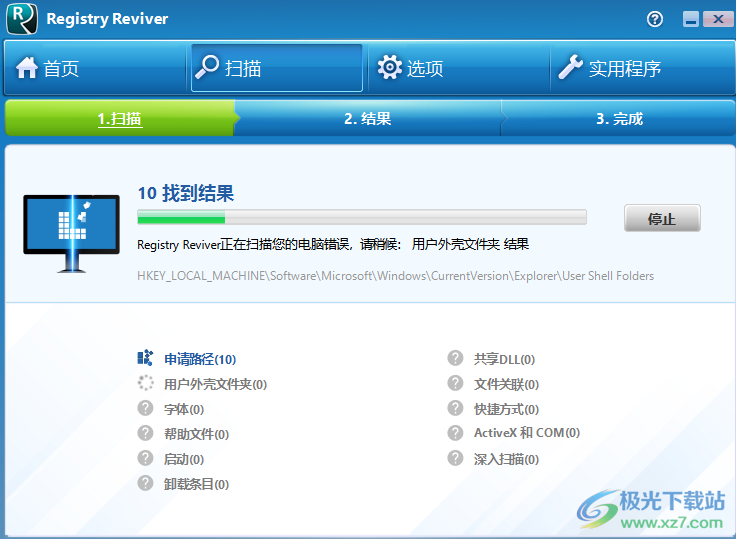Screen dimensions: 736x539
Task: Click the wrench utilities icon
Action: (x=571, y=67)
